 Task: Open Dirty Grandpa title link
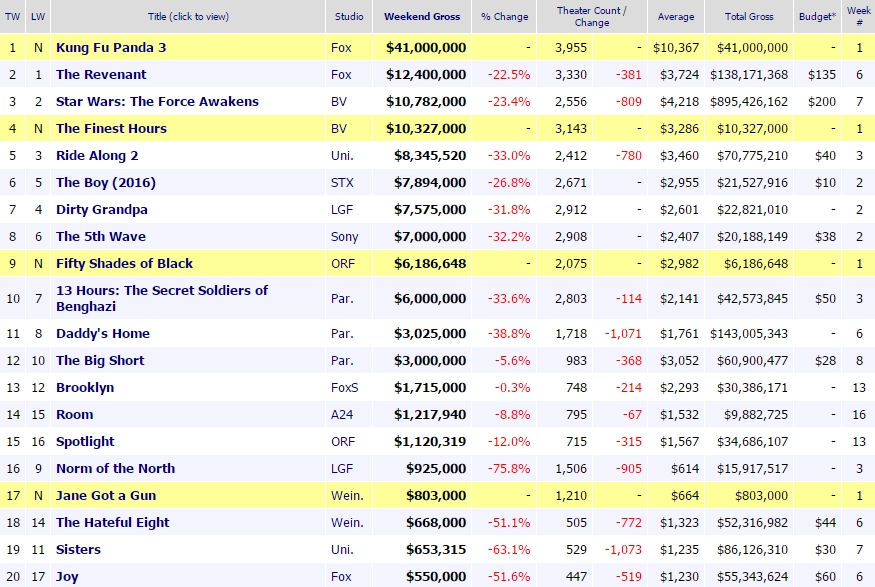[102, 209]
